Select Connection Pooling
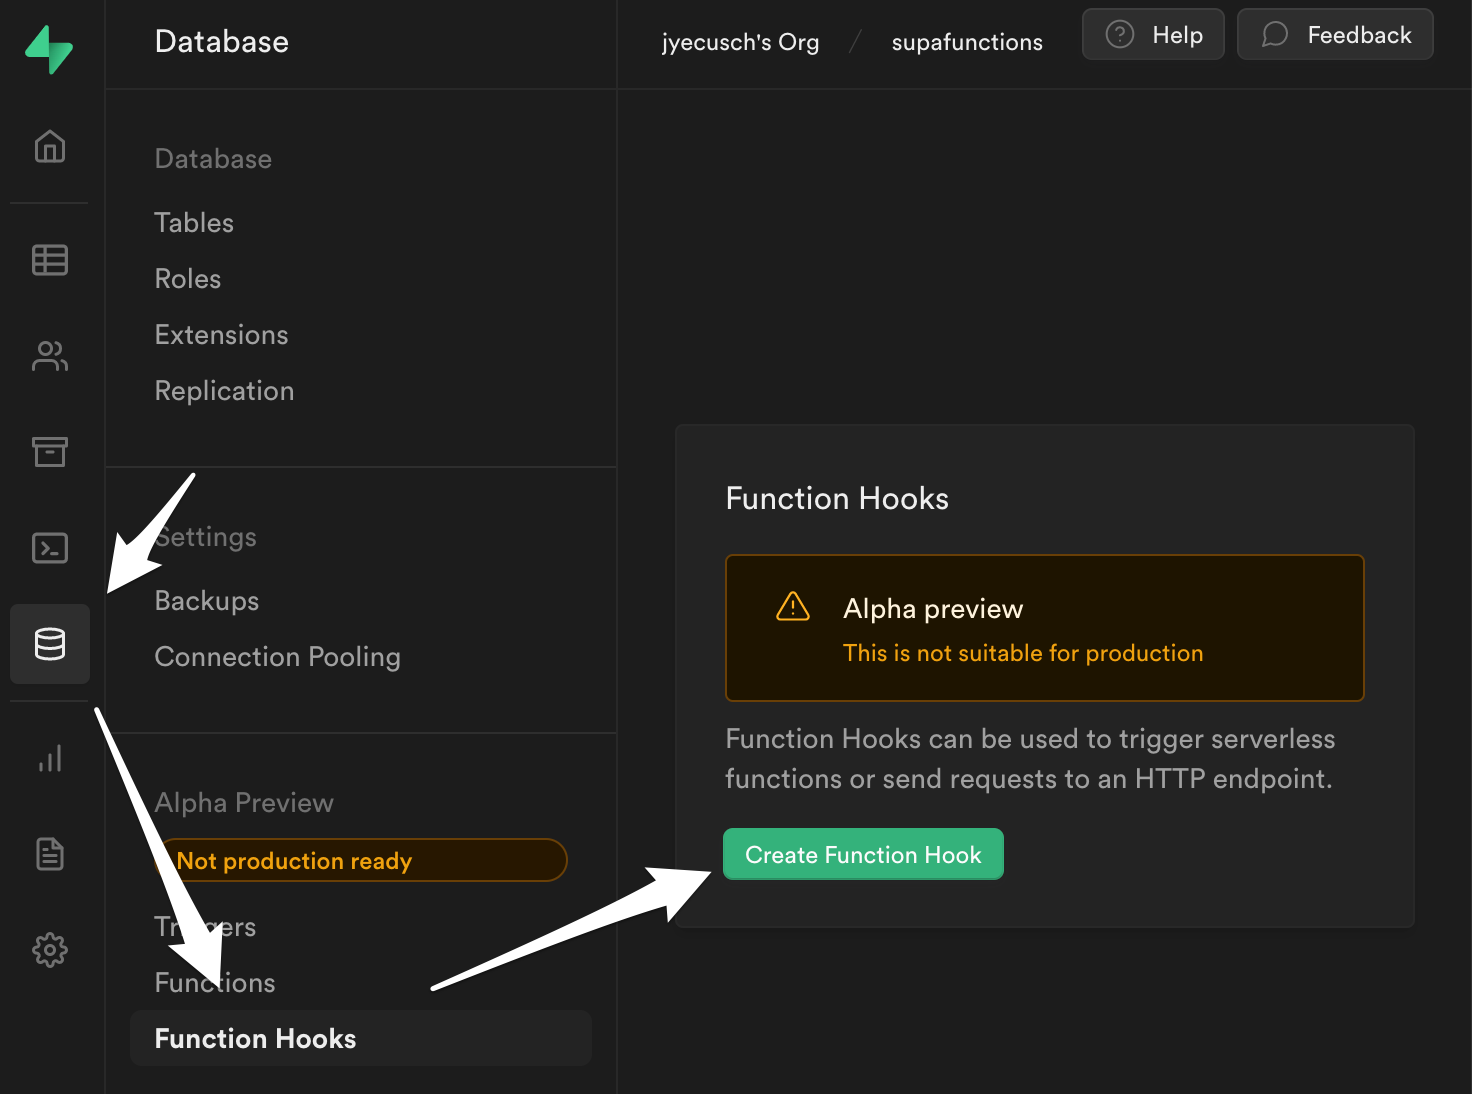Viewport: 1472px width, 1094px height. [277, 656]
